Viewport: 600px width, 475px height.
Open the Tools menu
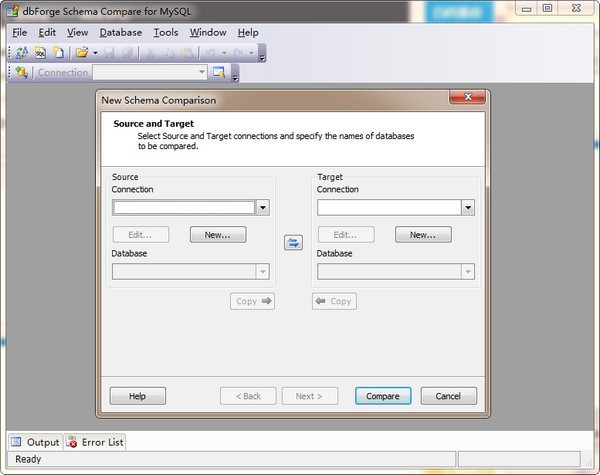tap(166, 33)
